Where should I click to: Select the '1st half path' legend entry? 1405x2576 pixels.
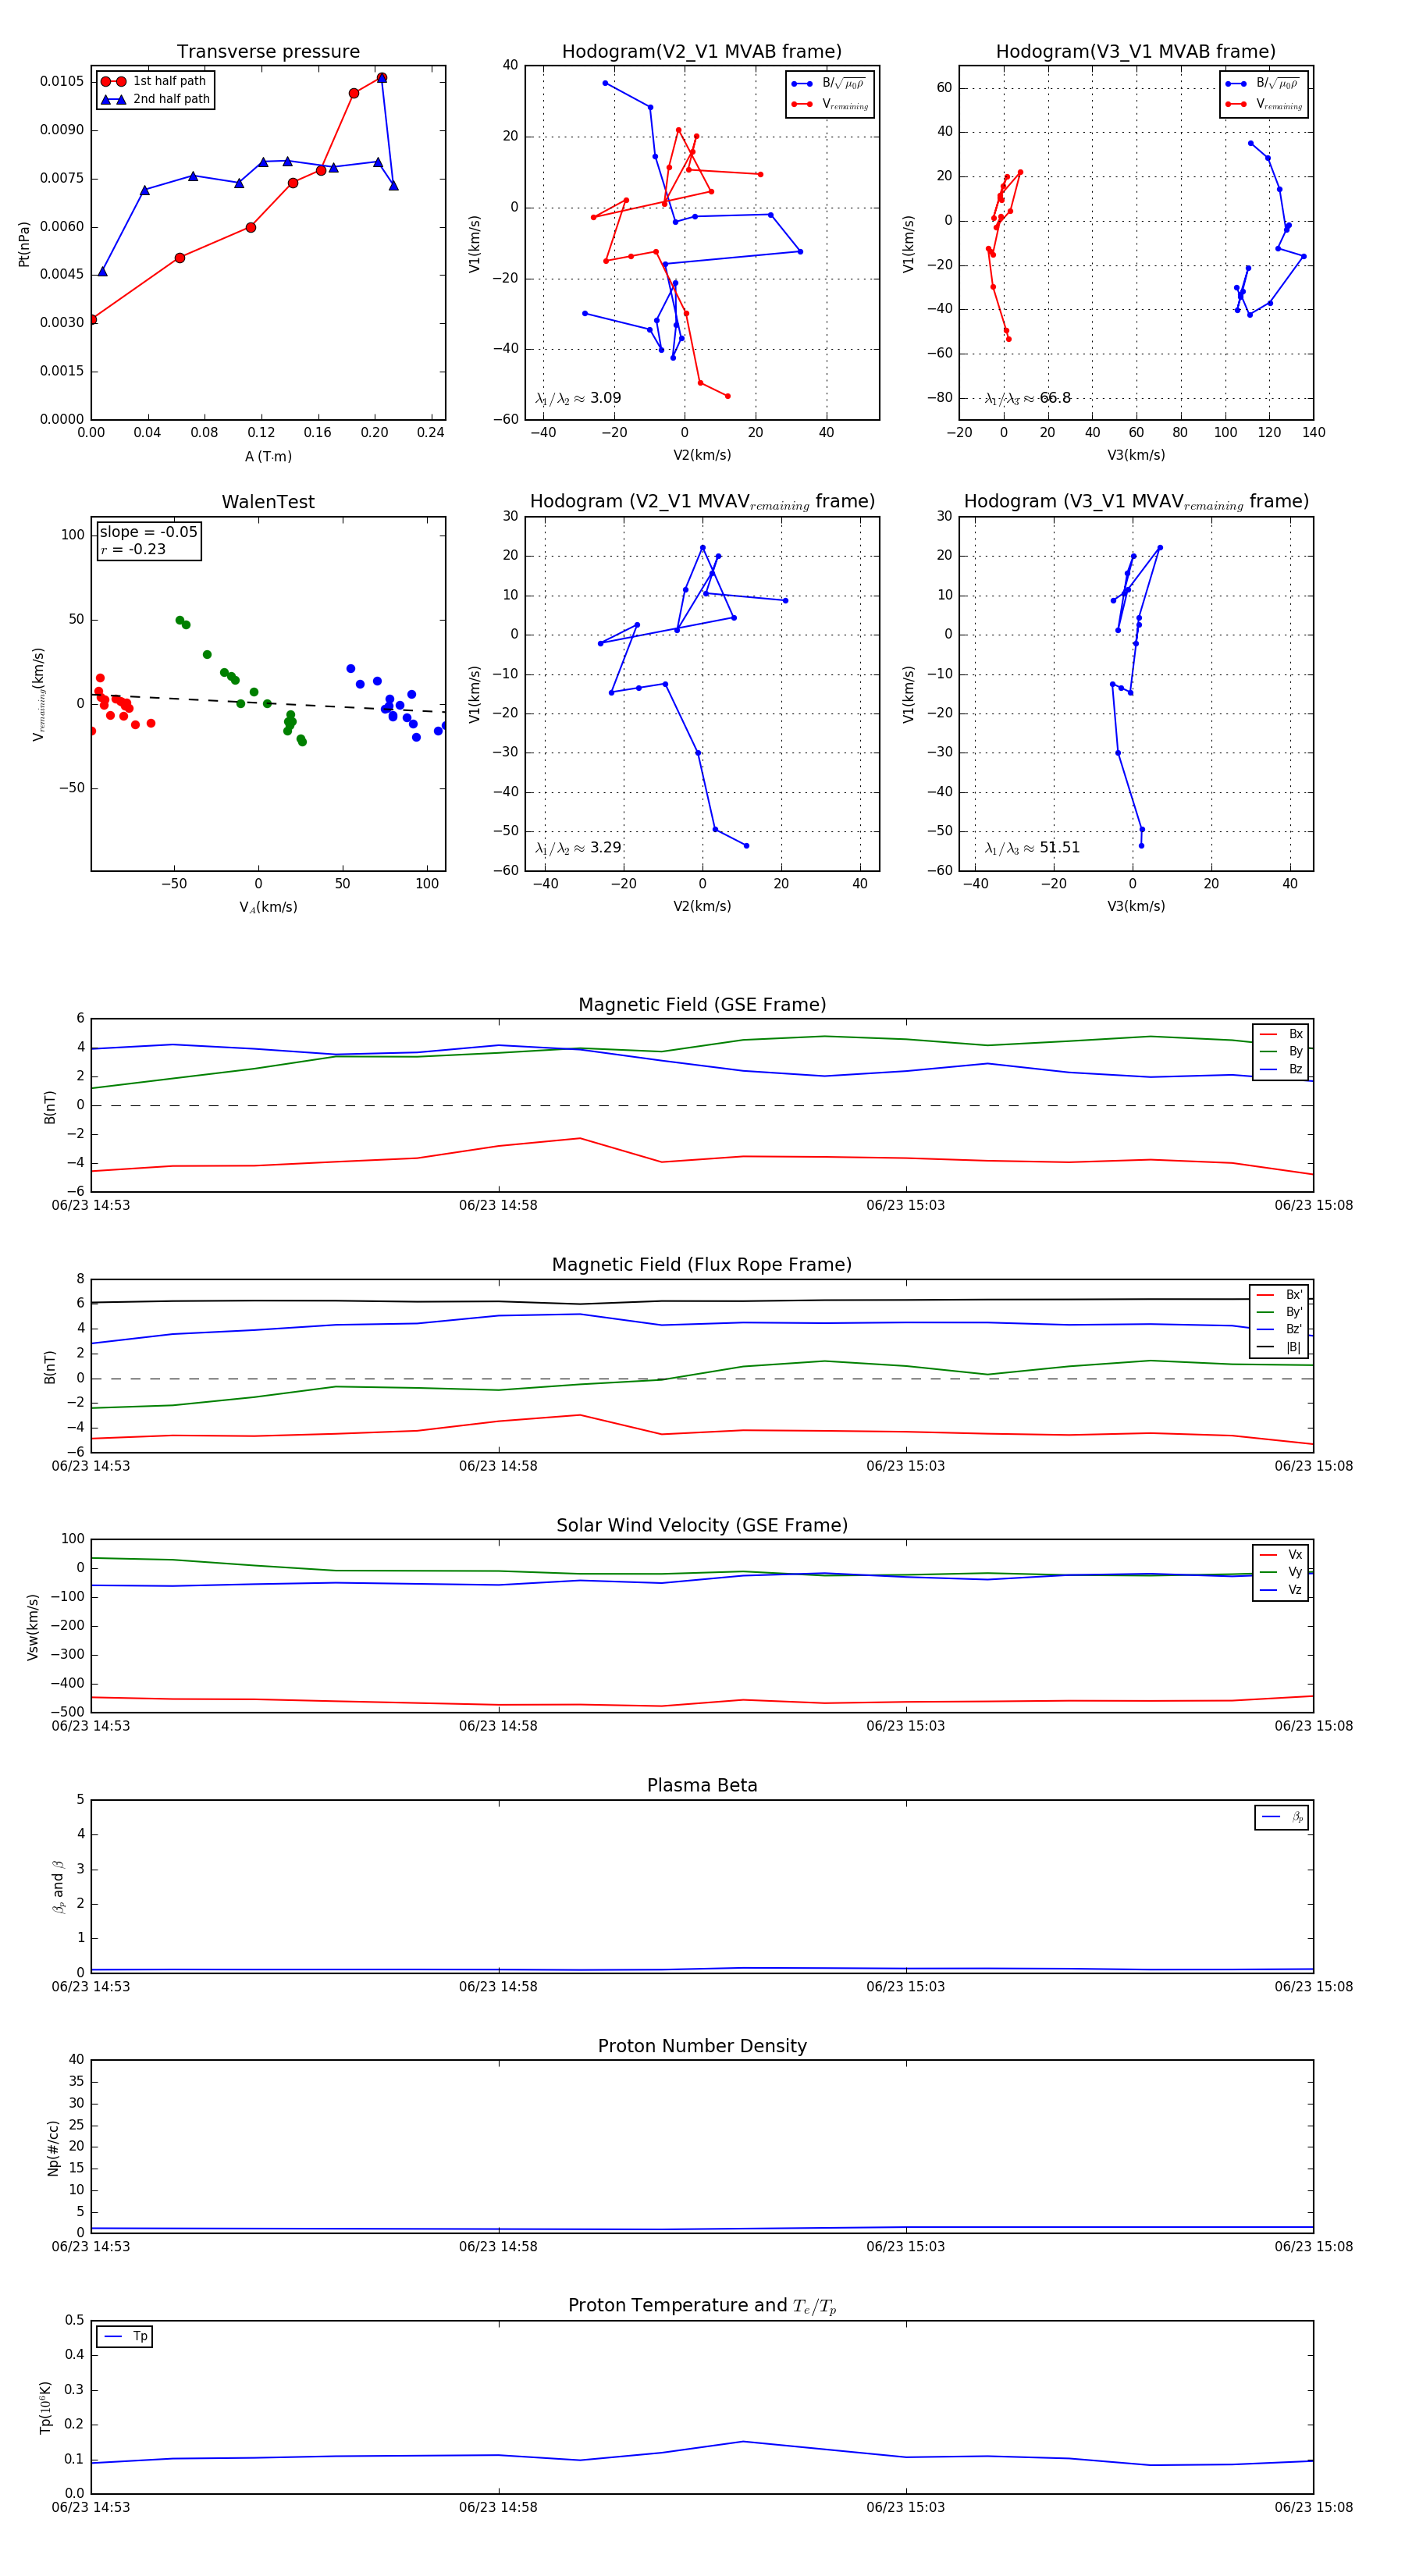click(155, 81)
